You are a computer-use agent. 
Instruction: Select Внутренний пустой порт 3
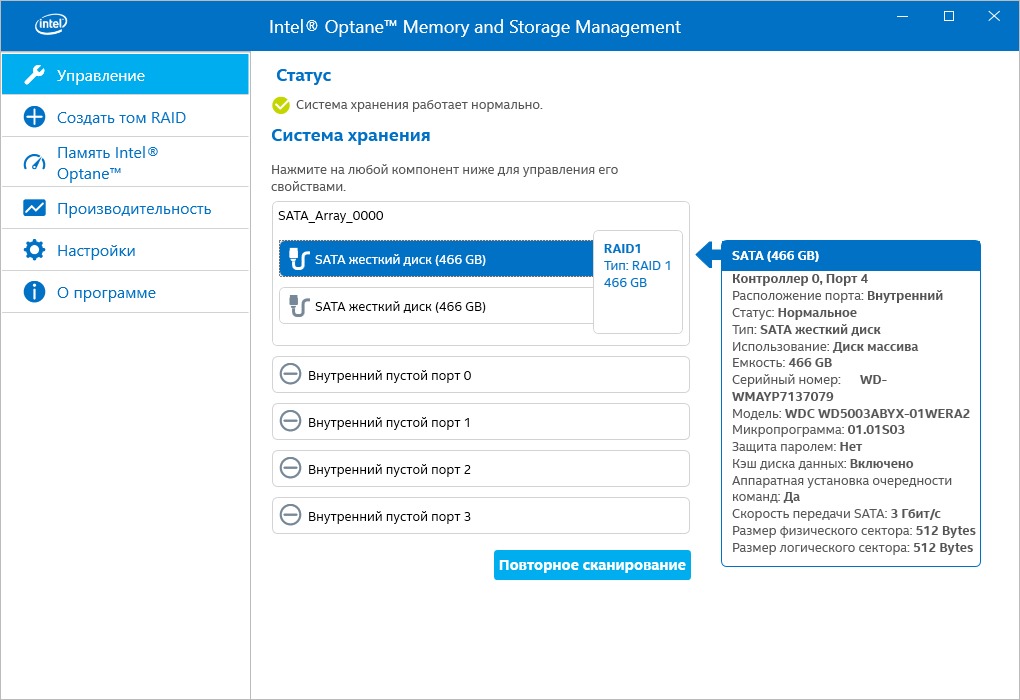(x=480, y=516)
